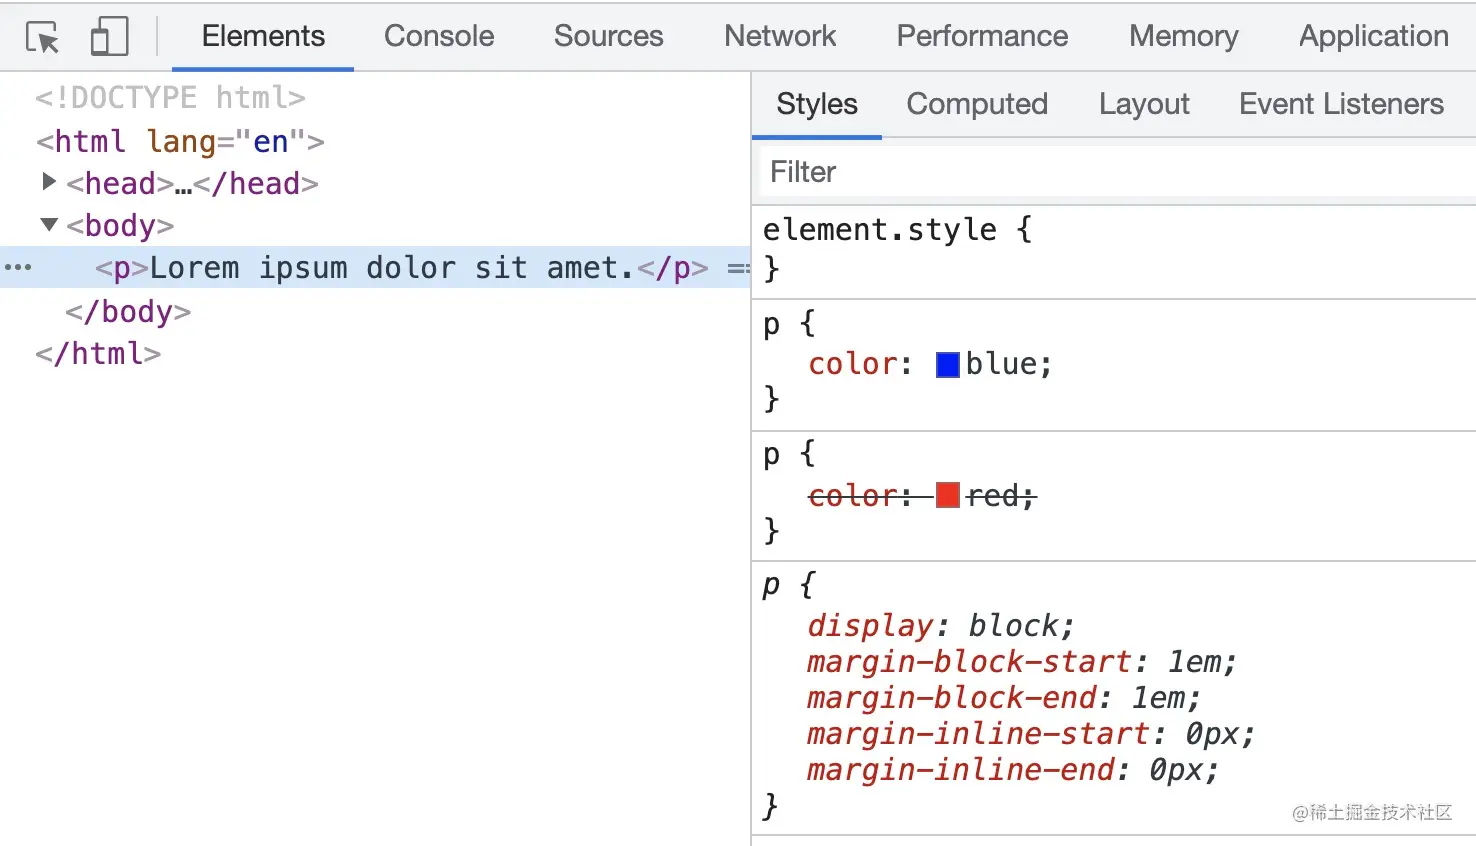Collapse the body element
This screenshot has height=846, width=1476.
[x=48, y=224]
